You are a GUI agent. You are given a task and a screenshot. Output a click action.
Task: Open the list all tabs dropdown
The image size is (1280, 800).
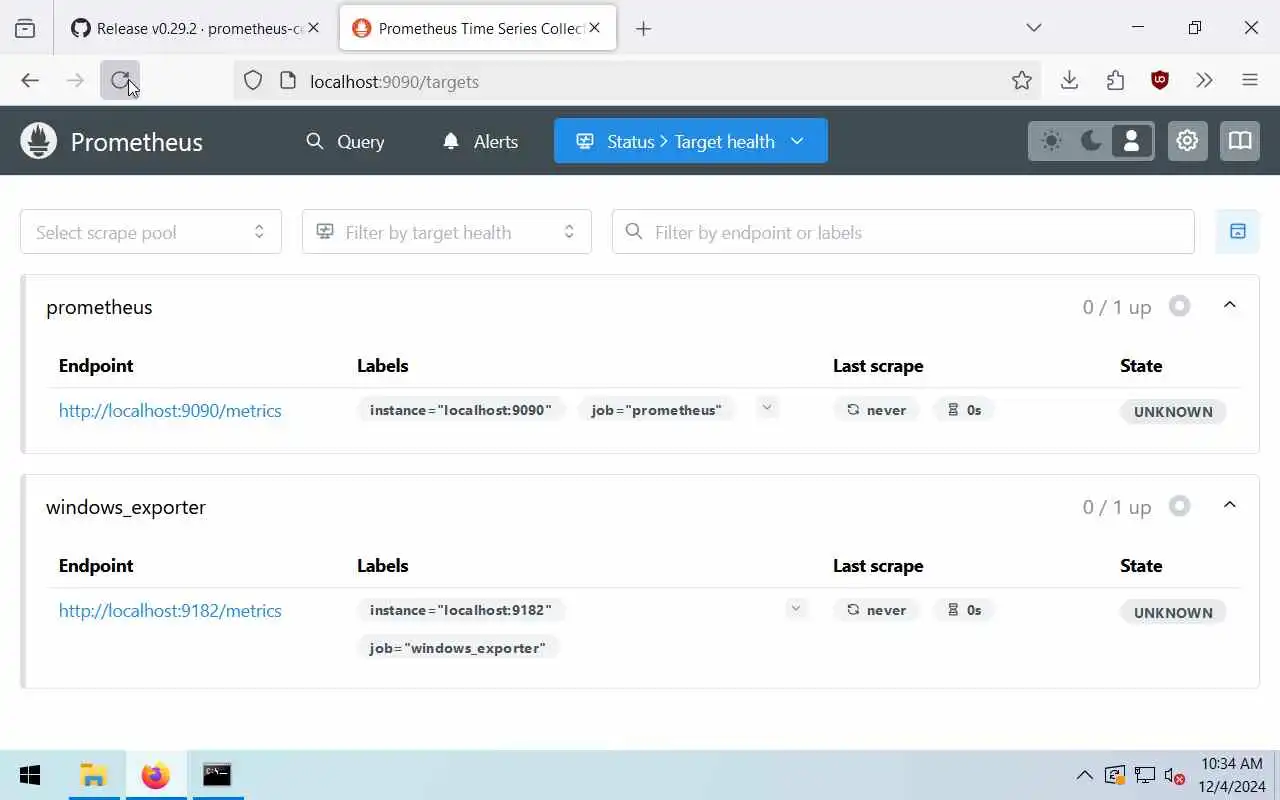pyautogui.click(x=1034, y=28)
